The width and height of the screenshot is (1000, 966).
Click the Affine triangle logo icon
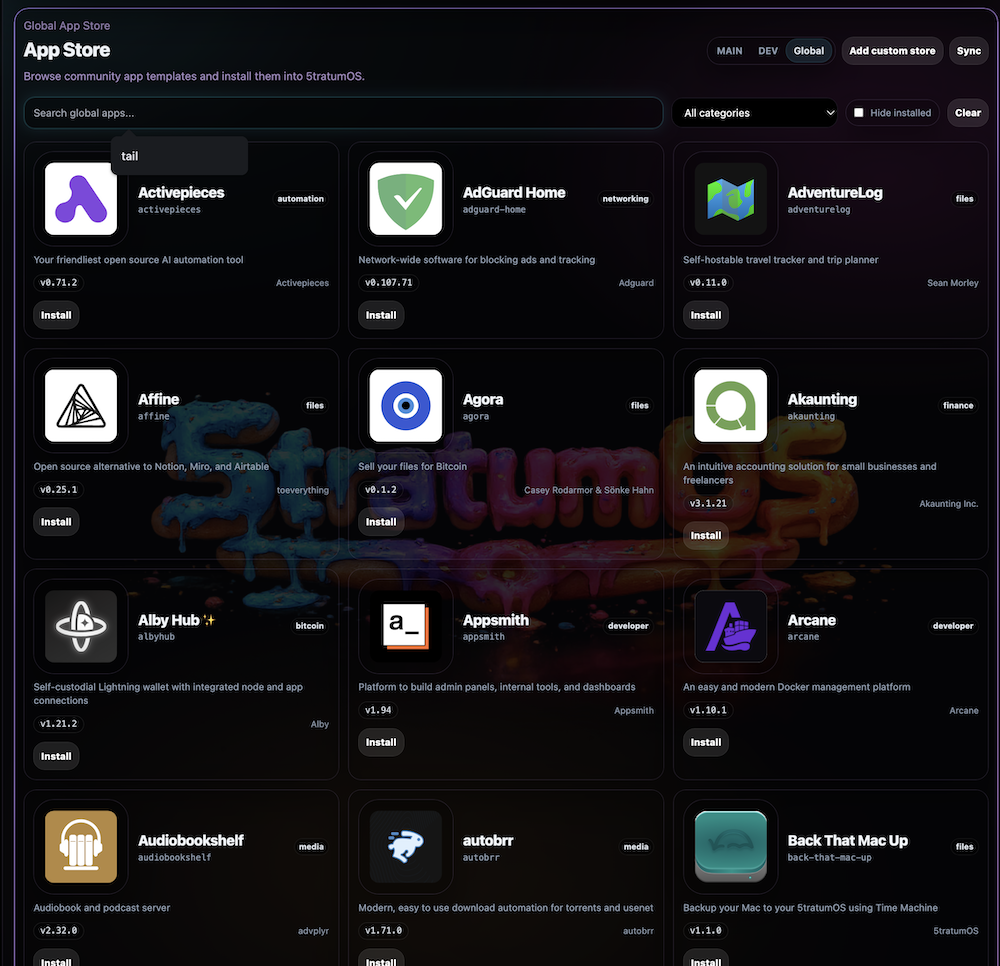point(81,405)
